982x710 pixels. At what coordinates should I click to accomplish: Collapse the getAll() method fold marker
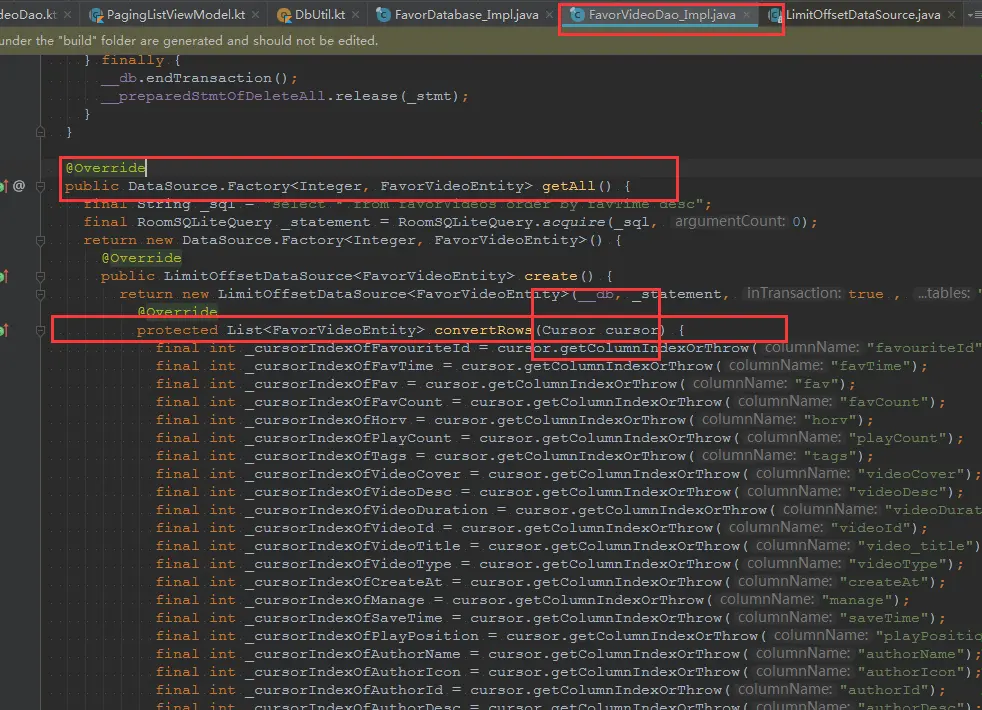coord(41,186)
